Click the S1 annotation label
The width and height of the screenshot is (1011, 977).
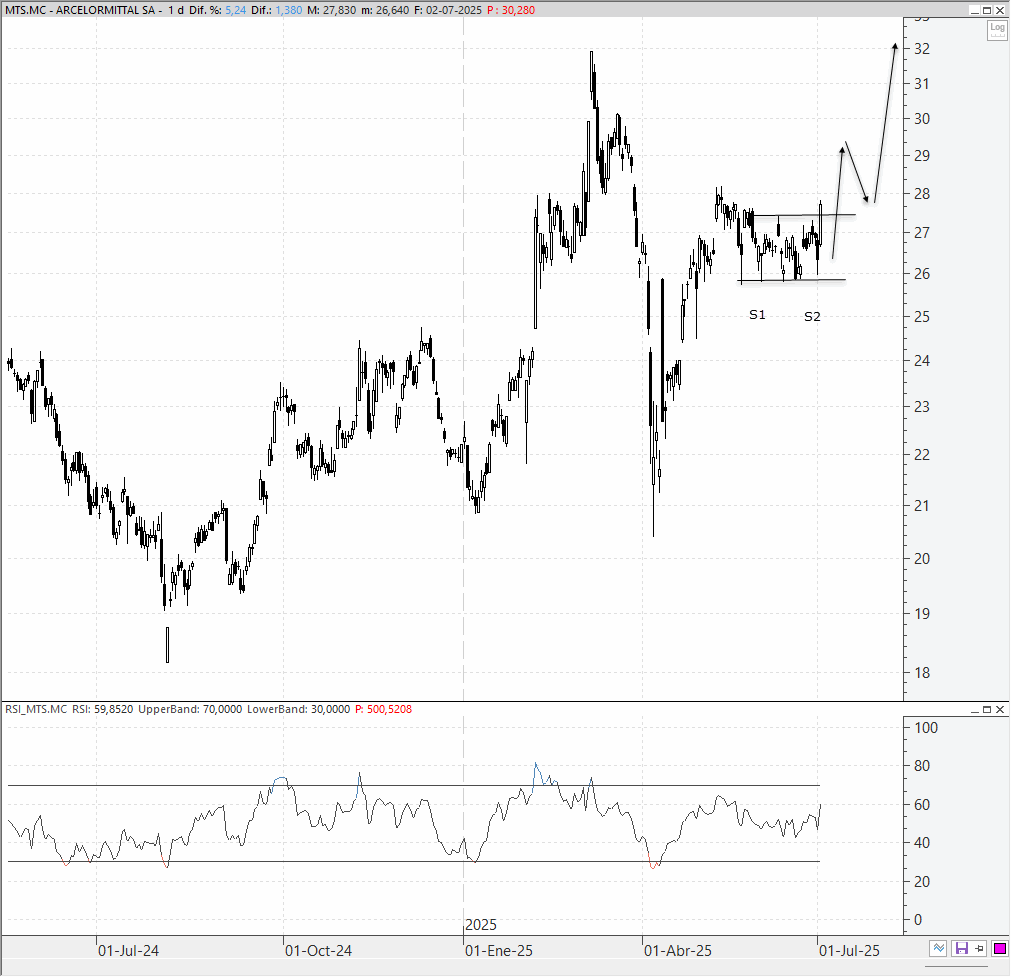757,315
